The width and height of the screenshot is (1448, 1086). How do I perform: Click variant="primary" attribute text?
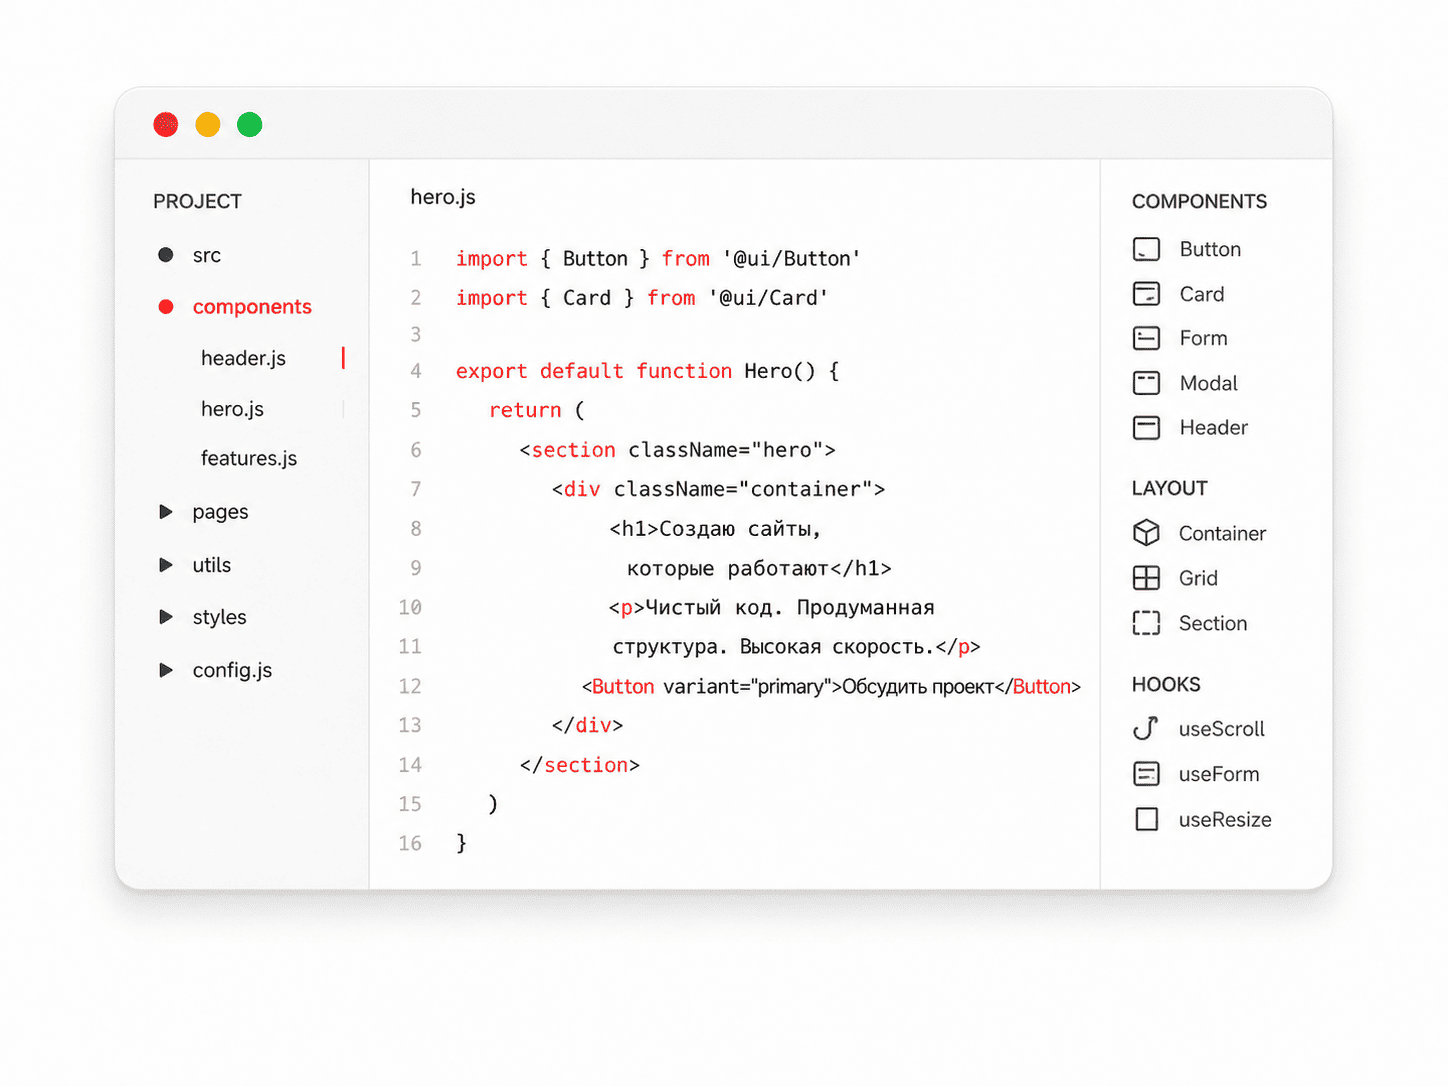pos(747,687)
